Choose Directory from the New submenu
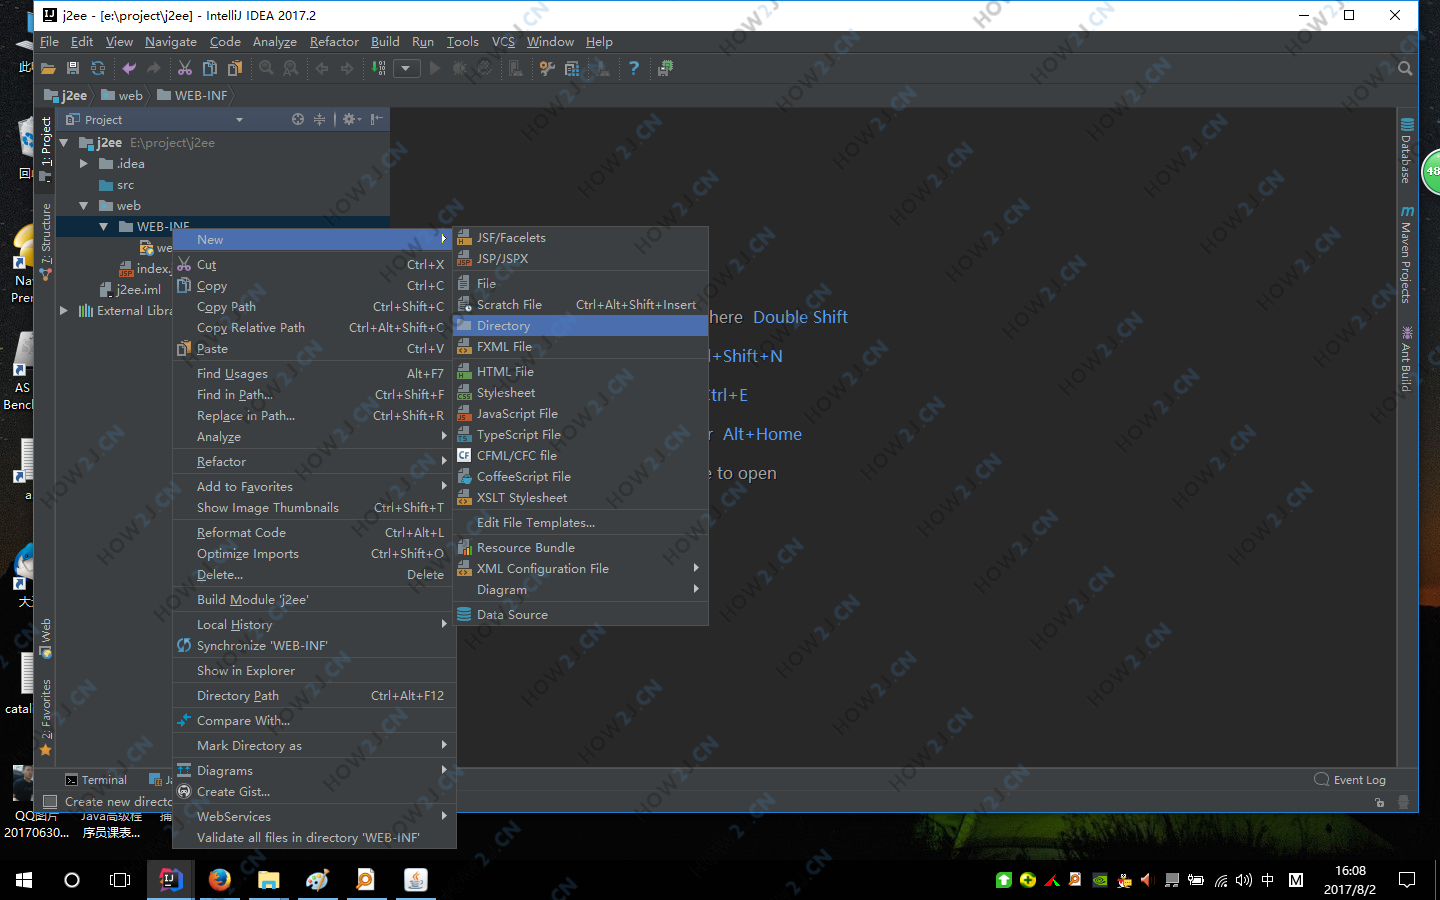1440x900 pixels. (581, 326)
